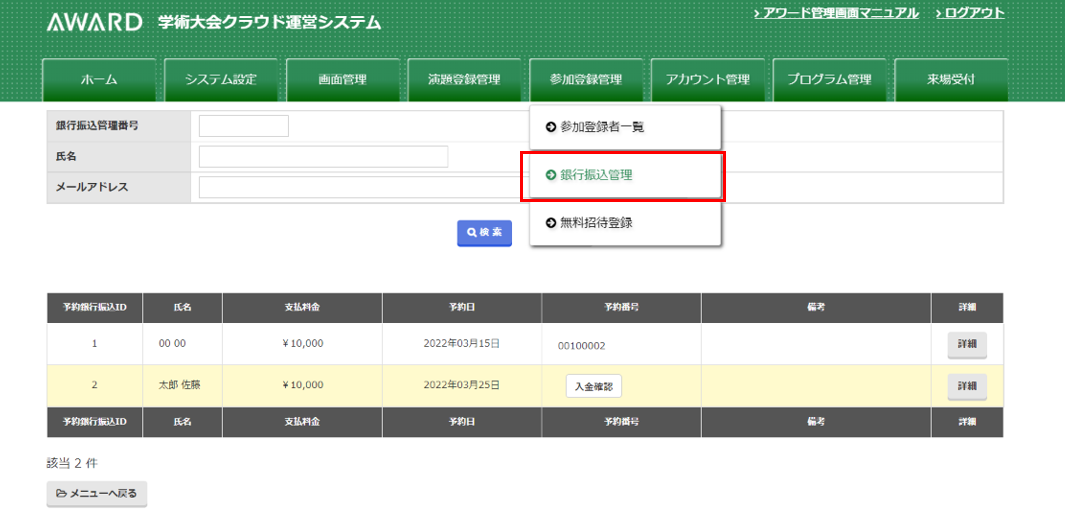Click the AWARD logo
This screenshot has height=517, width=1065.
(x=96, y=22)
